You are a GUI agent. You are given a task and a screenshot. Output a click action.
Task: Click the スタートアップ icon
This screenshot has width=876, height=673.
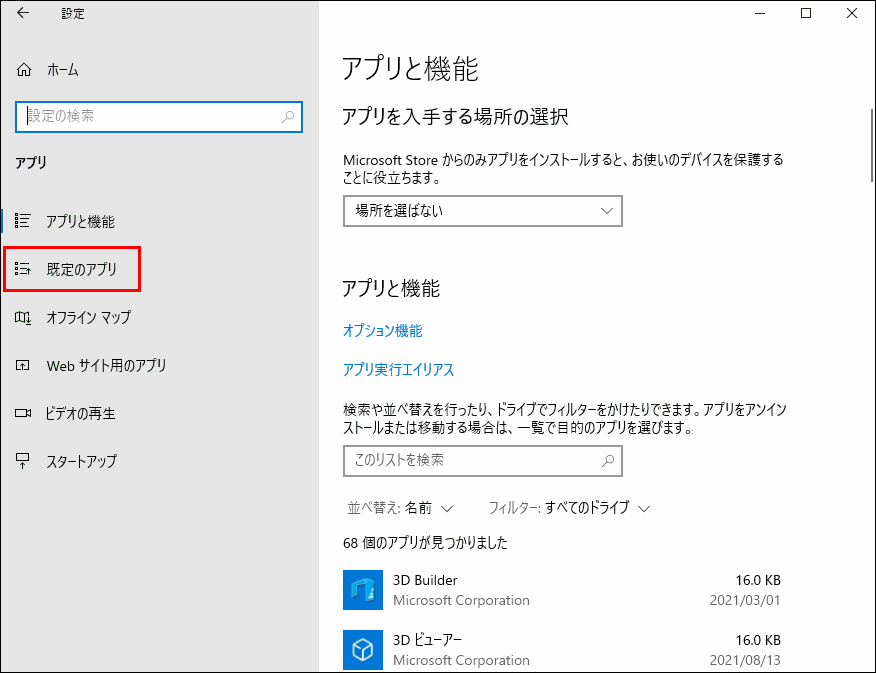(x=22, y=461)
